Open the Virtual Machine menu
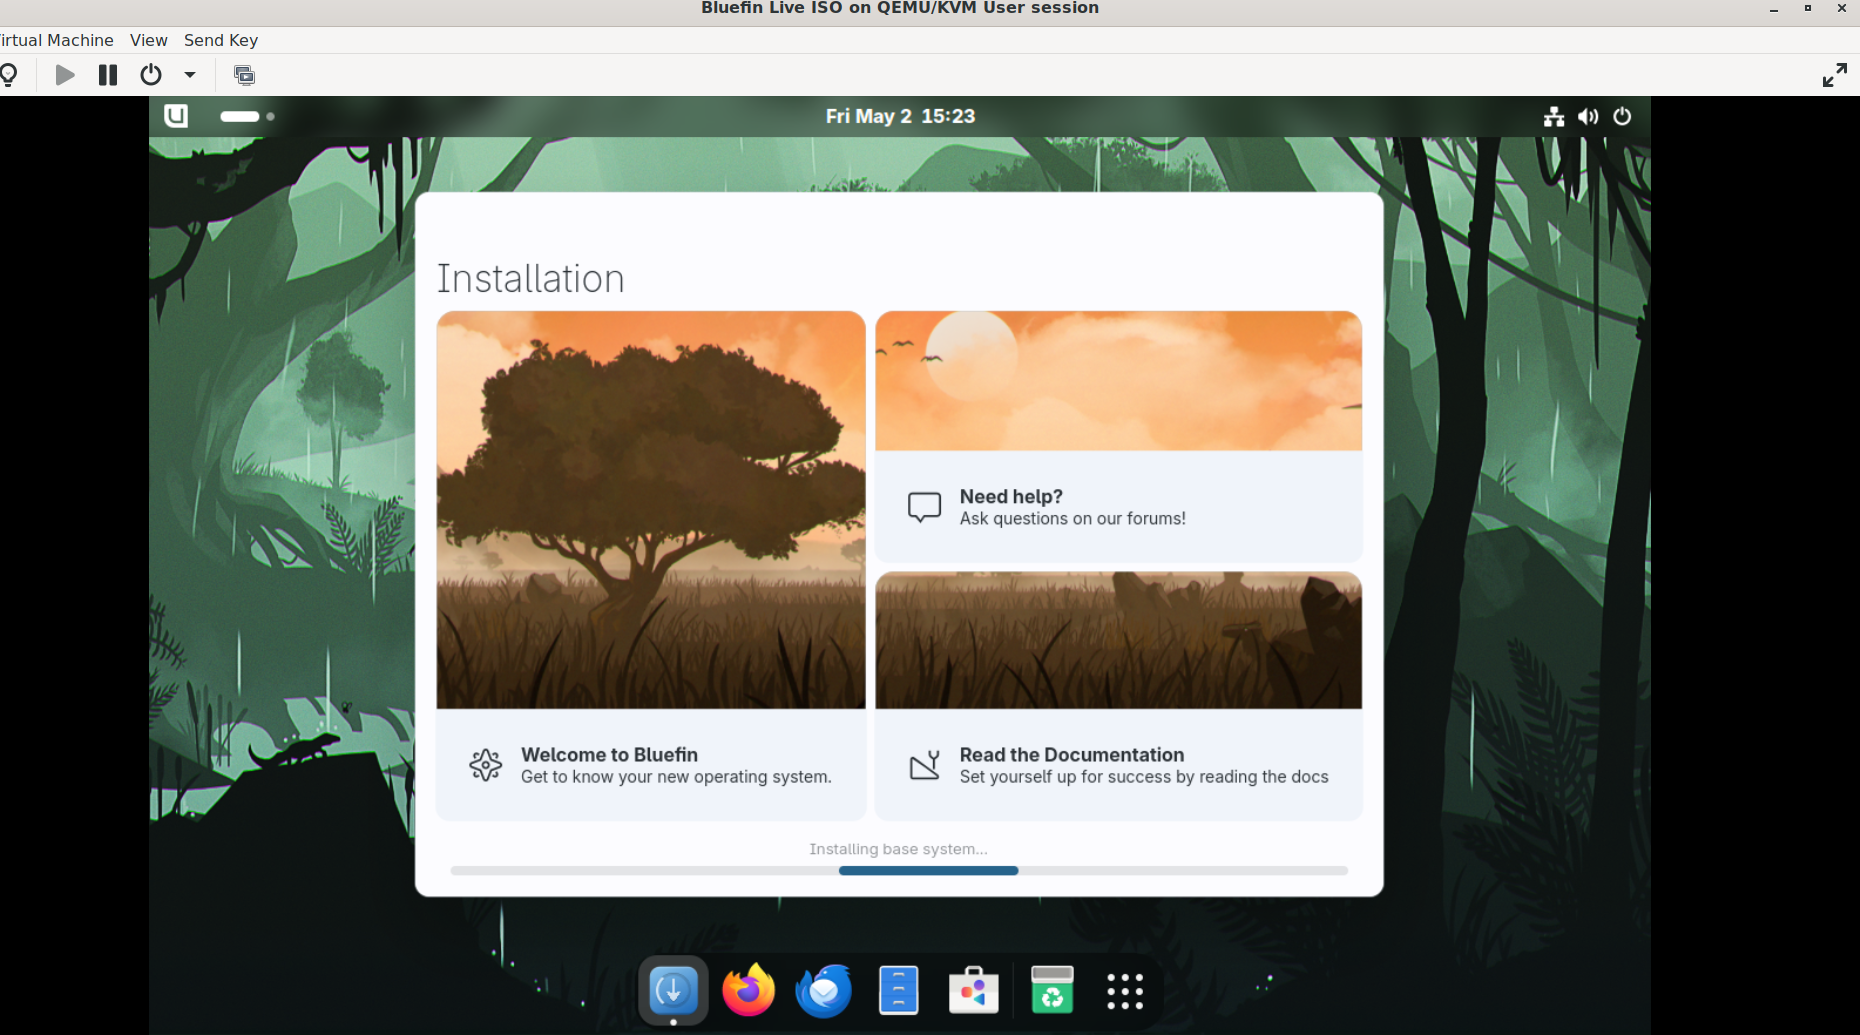The height and width of the screenshot is (1035, 1860). [x=57, y=40]
